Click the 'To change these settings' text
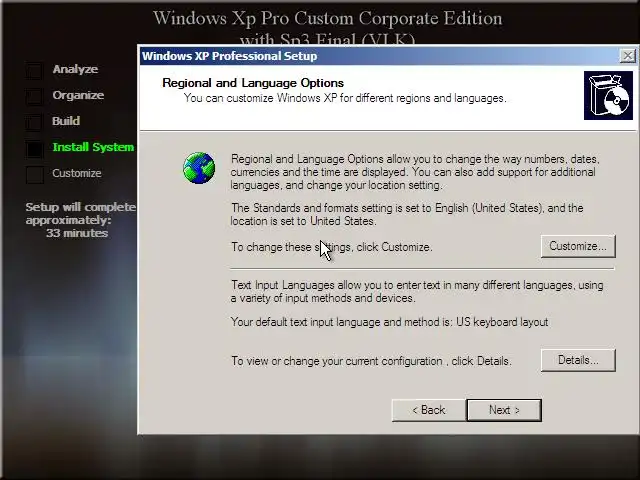Viewport: 640px width, 480px height. coord(331,247)
